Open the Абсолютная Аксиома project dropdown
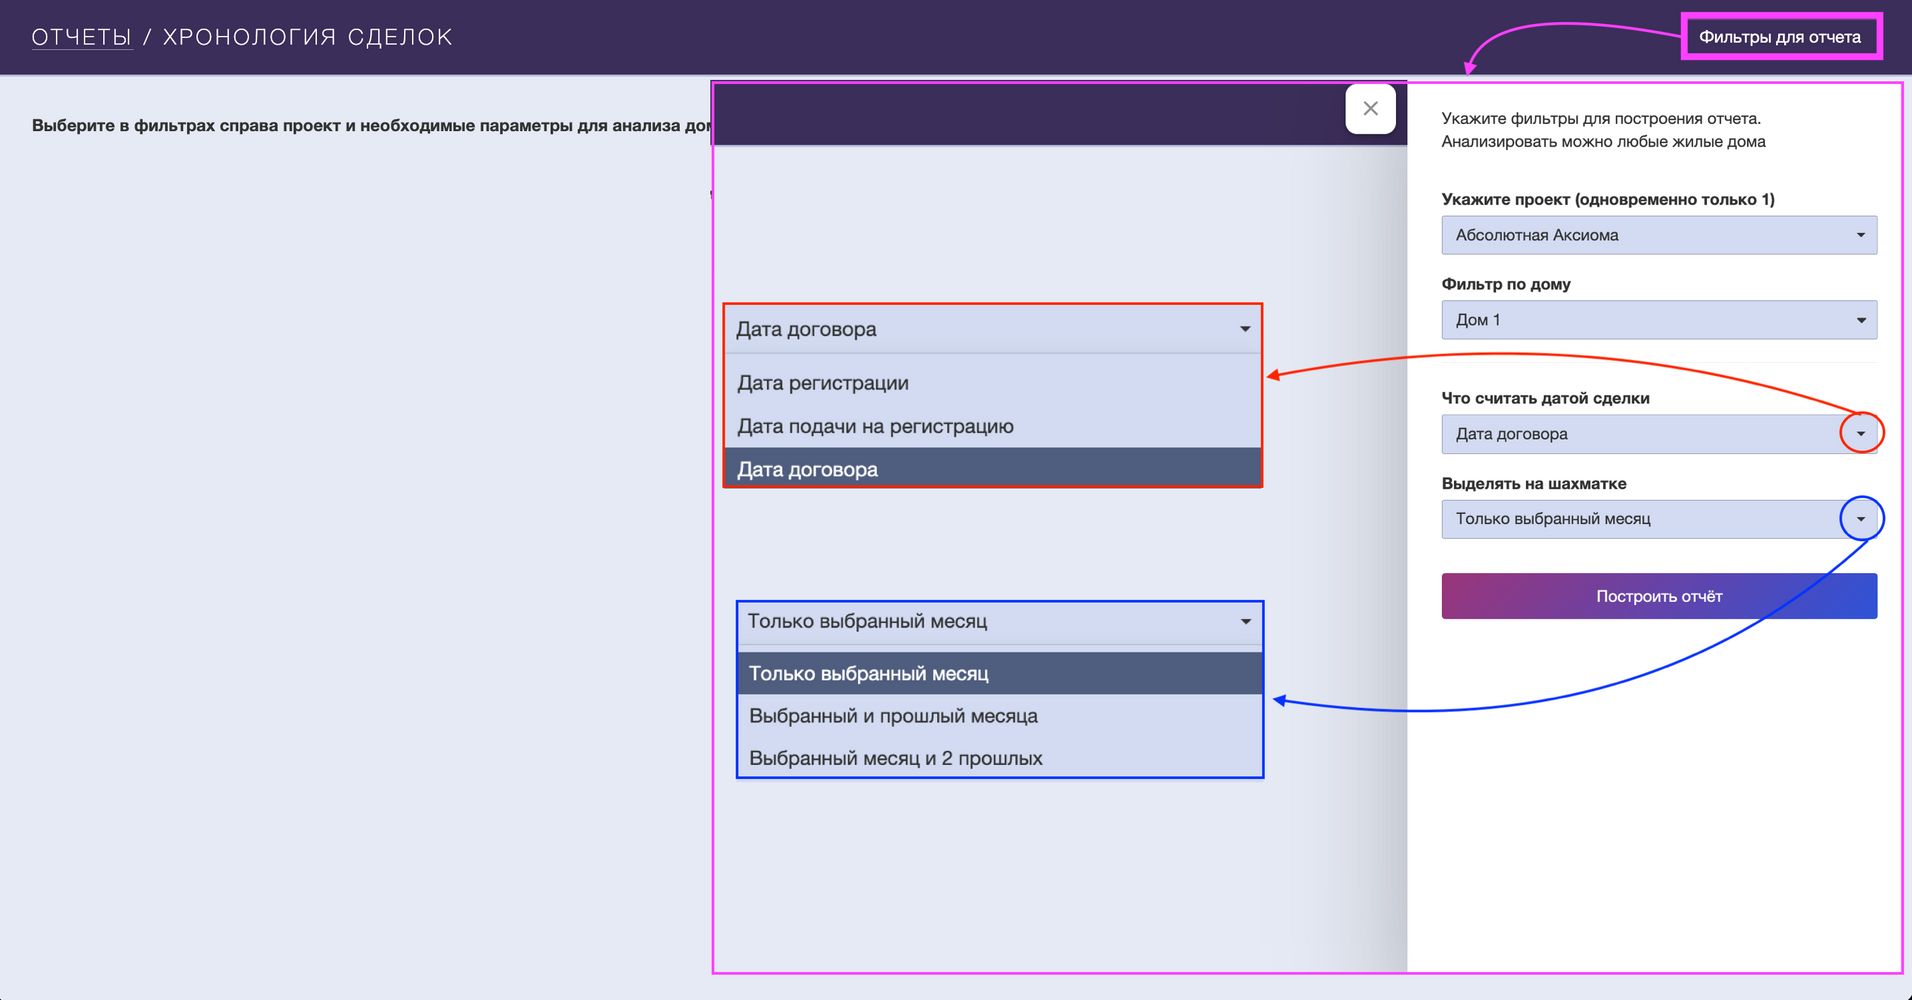 point(1659,235)
